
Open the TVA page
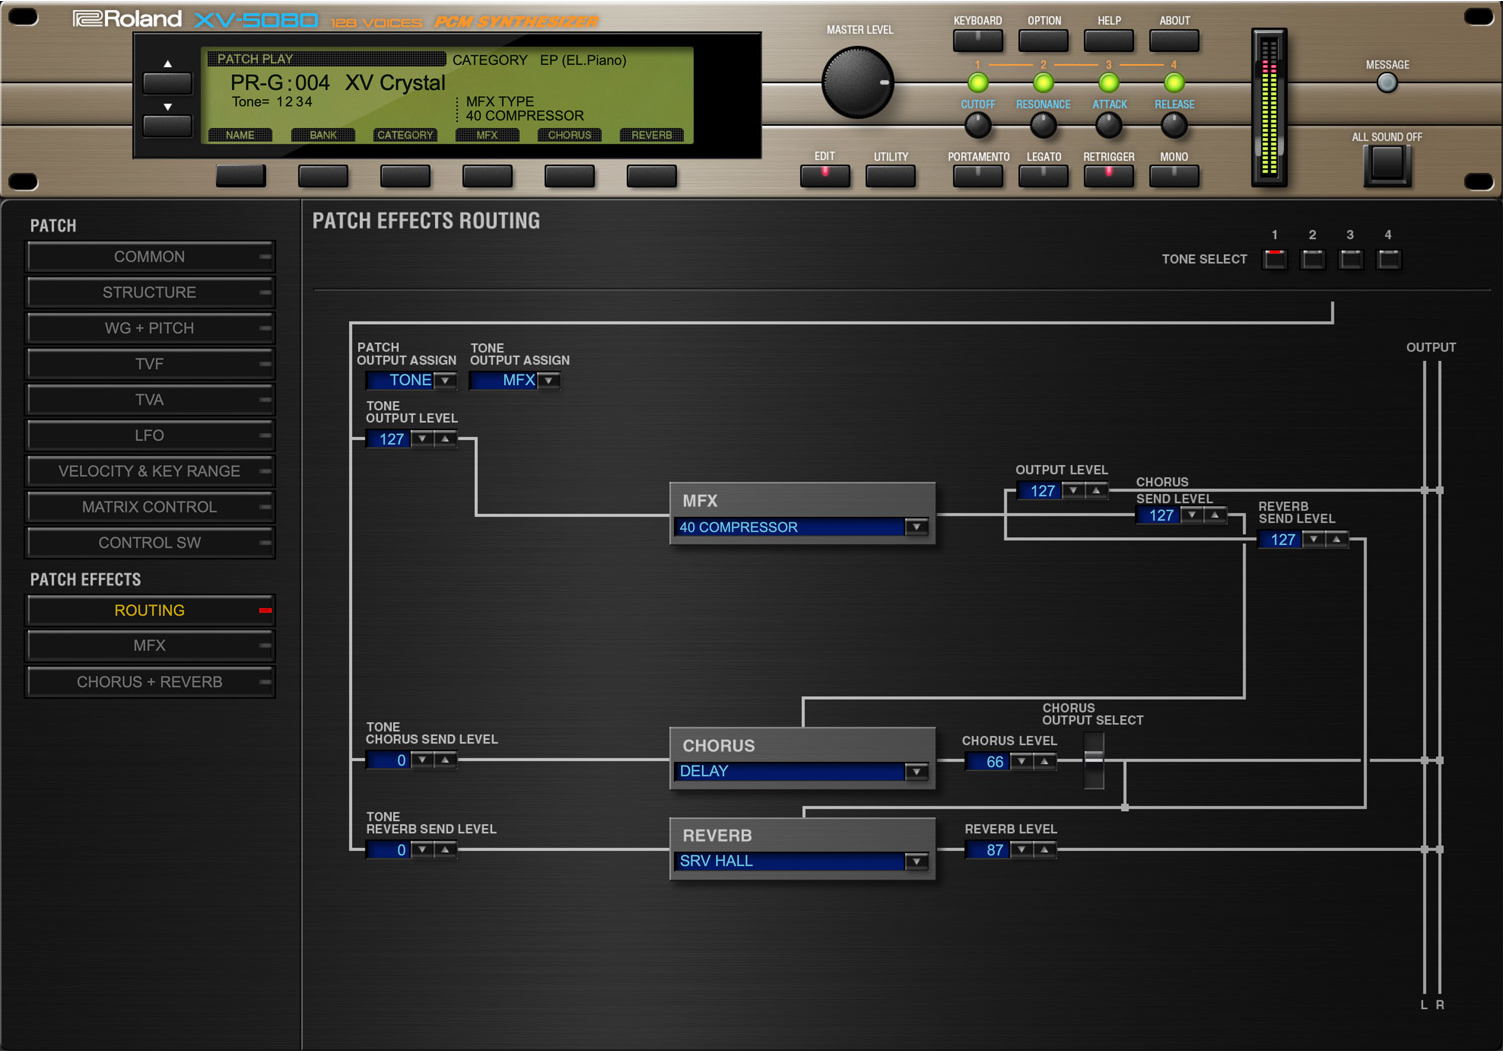150,400
